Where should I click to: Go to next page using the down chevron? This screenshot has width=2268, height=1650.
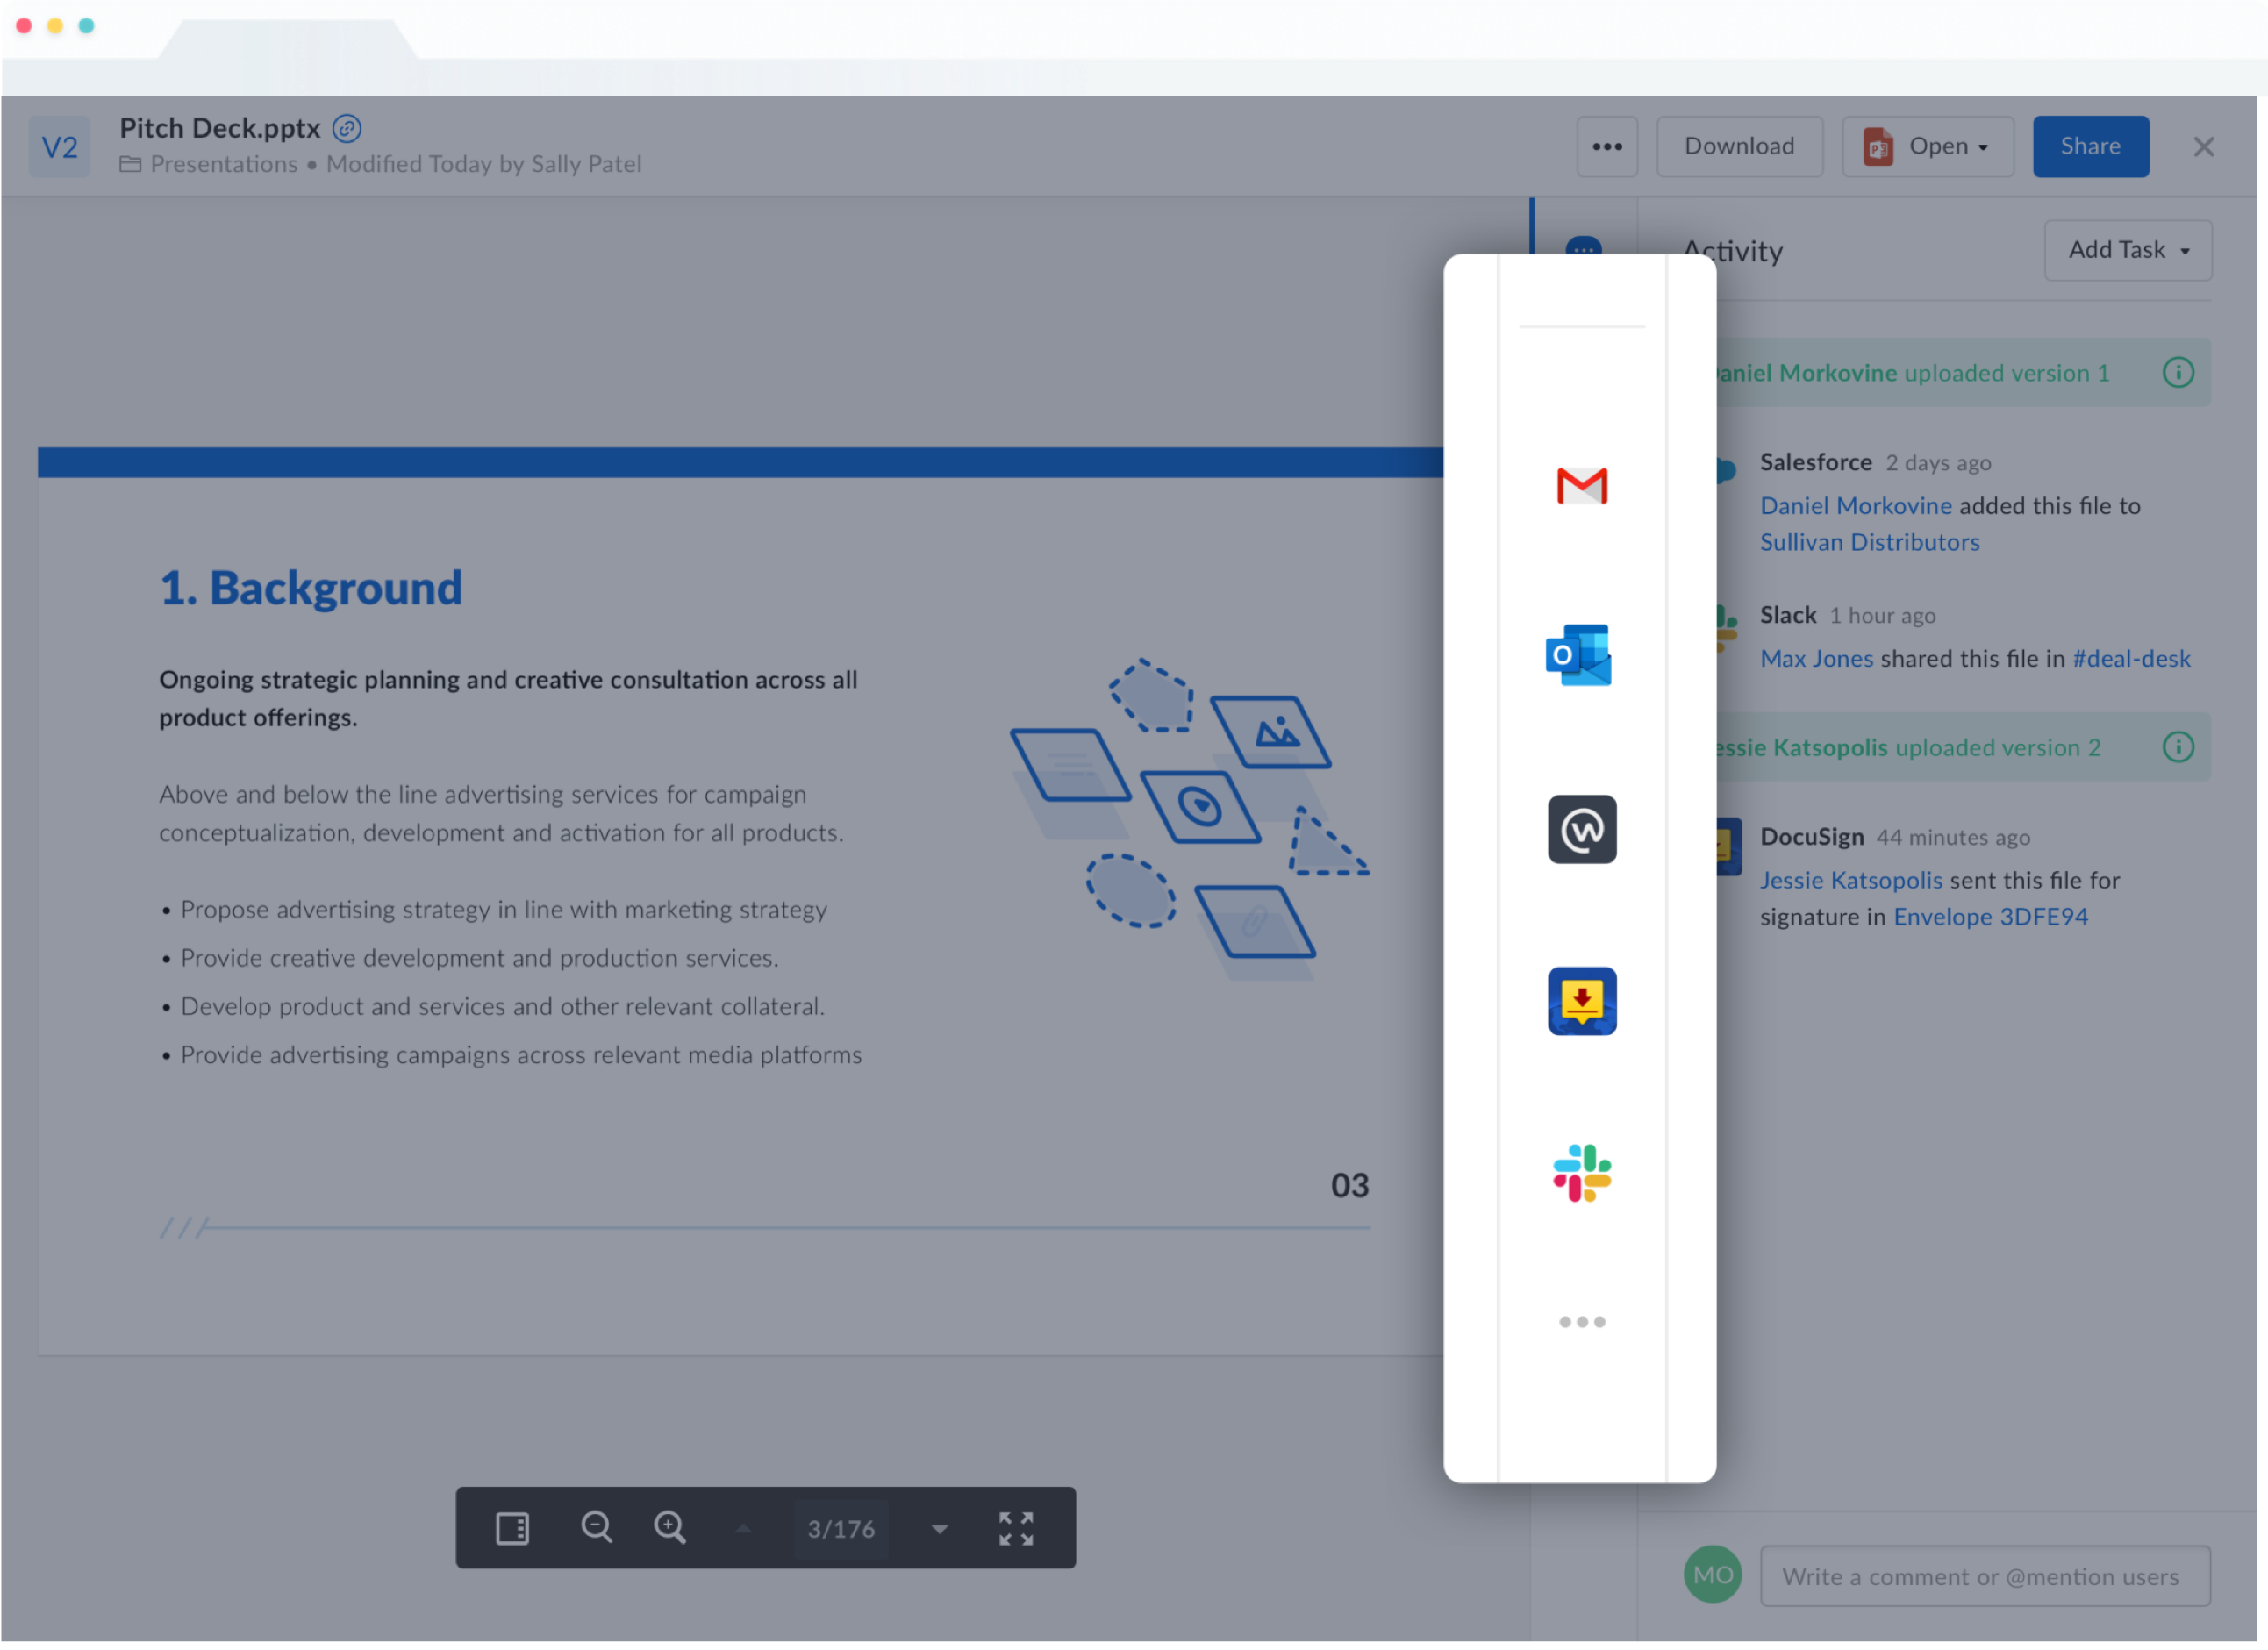point(938,1528)
